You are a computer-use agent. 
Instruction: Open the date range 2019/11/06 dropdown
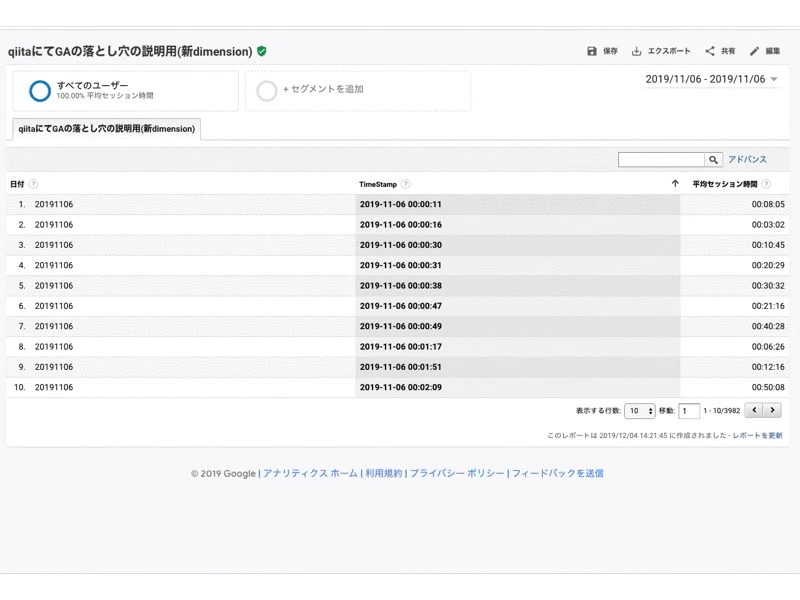(712, 79)
